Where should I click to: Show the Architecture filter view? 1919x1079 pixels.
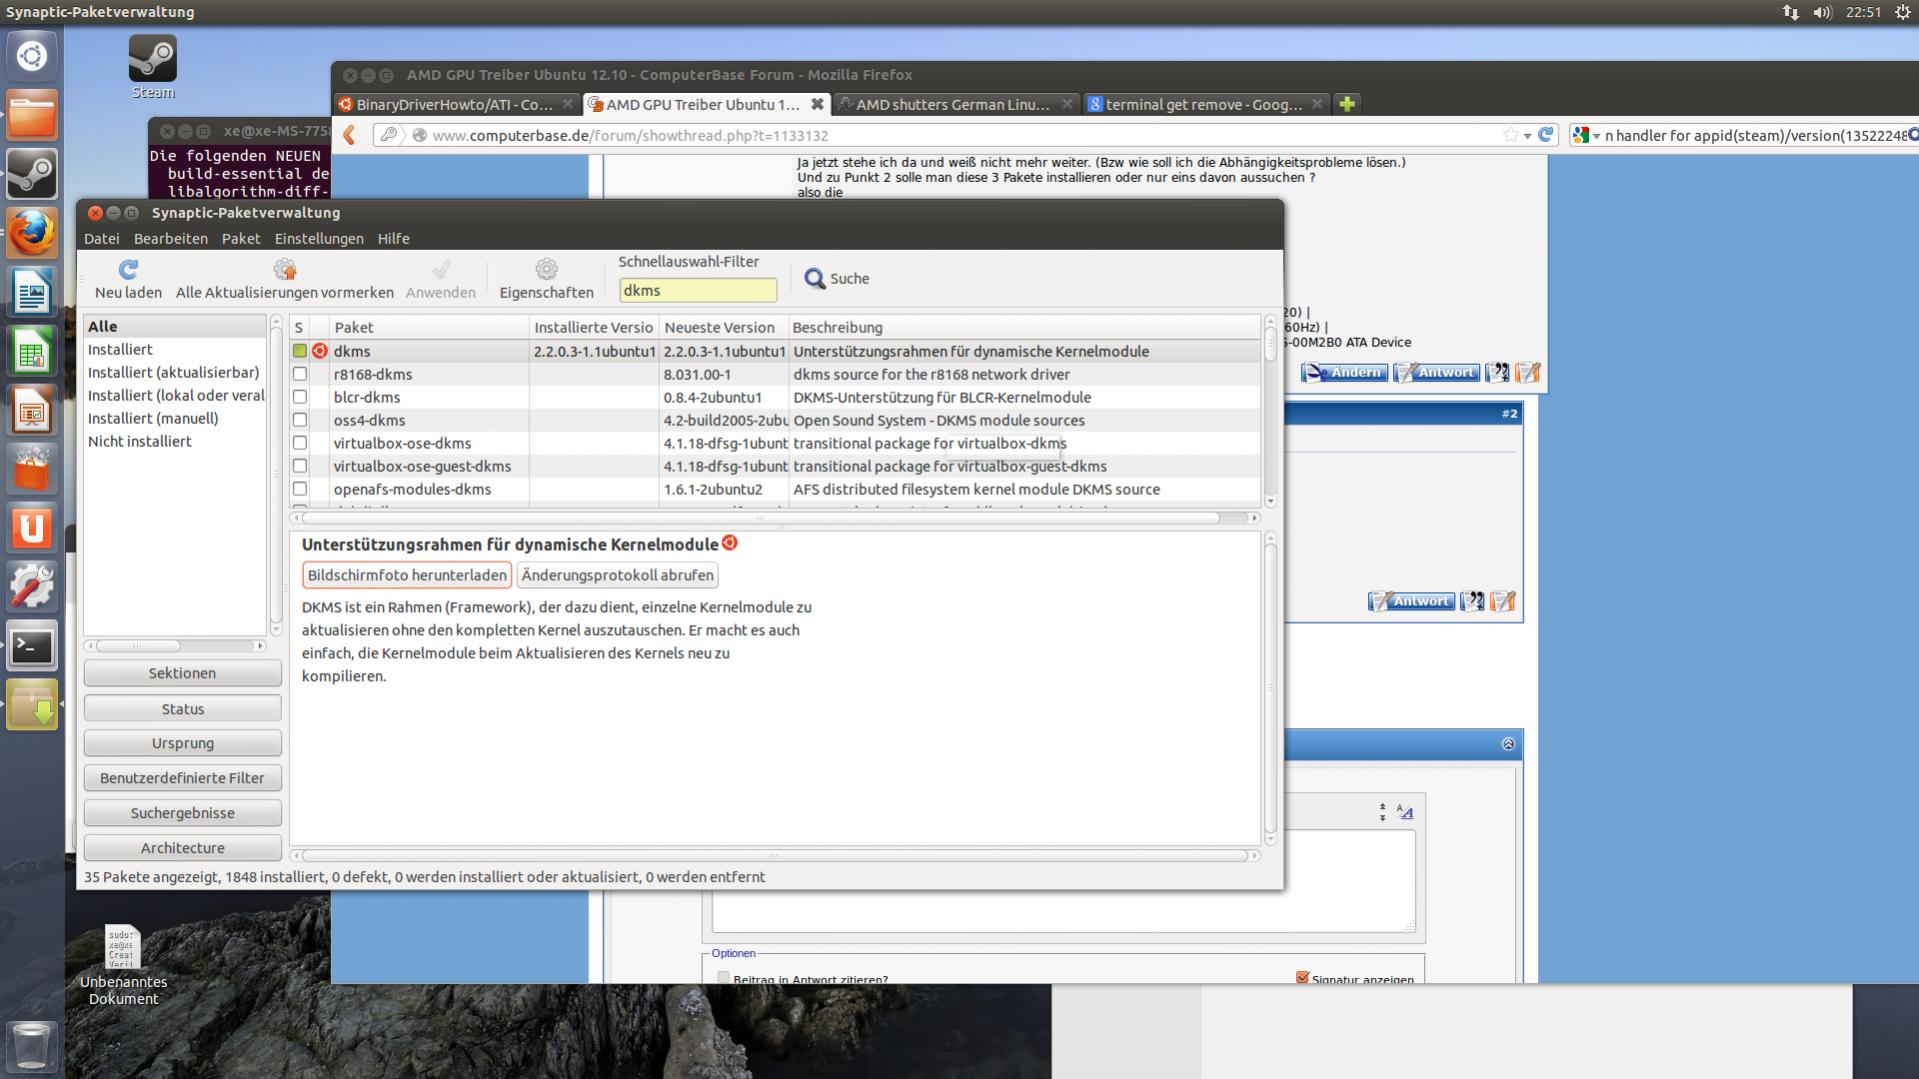click(183, 848)
